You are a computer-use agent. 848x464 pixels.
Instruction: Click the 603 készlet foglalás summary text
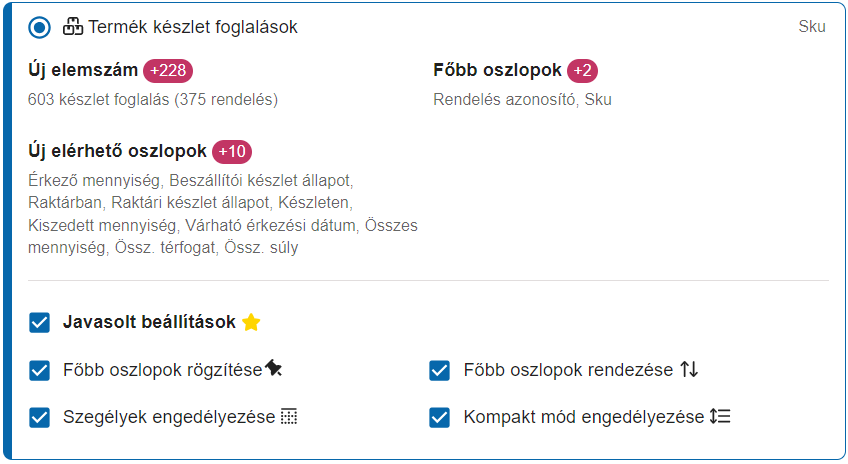pyautogui.click(x=153, y=100)
